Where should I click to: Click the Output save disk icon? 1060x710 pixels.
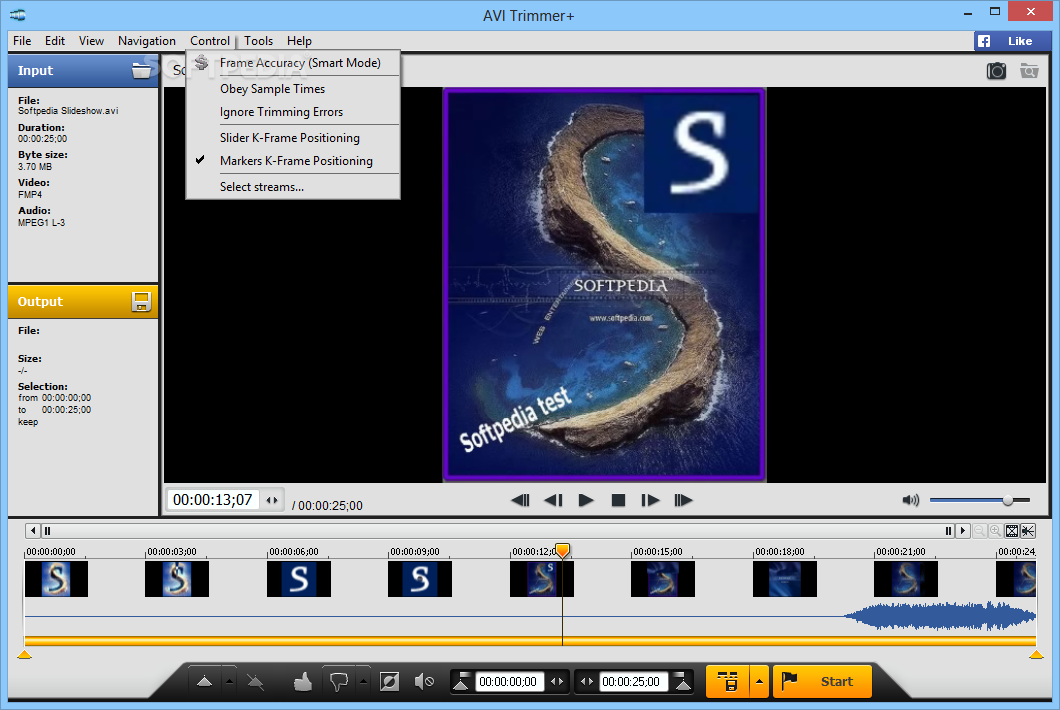click(x=141, y=302)
